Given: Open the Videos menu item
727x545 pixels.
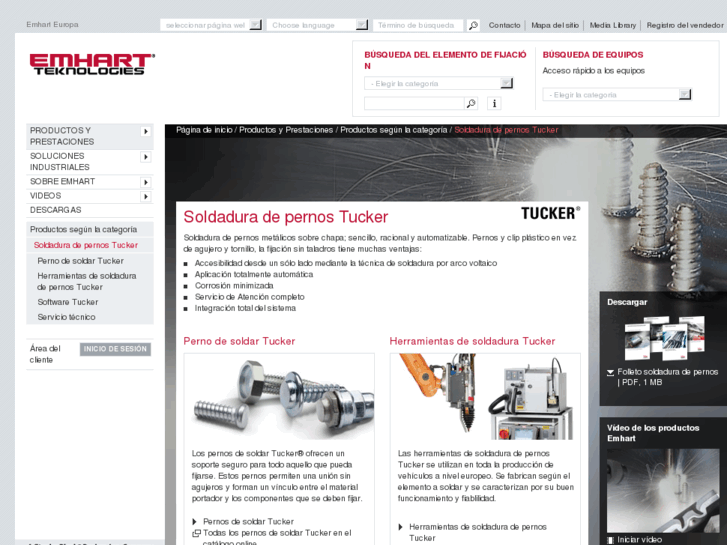Looking at the screenshot, I should point(90,196).
